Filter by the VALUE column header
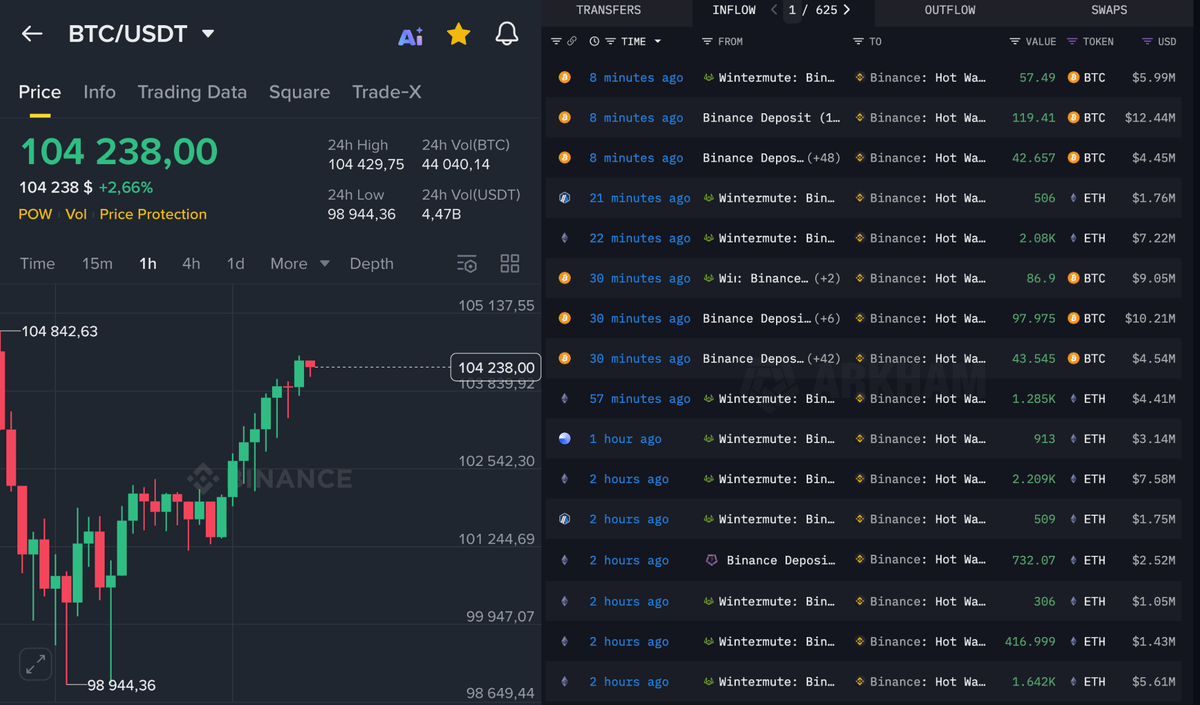 [x=1033, y=42]
